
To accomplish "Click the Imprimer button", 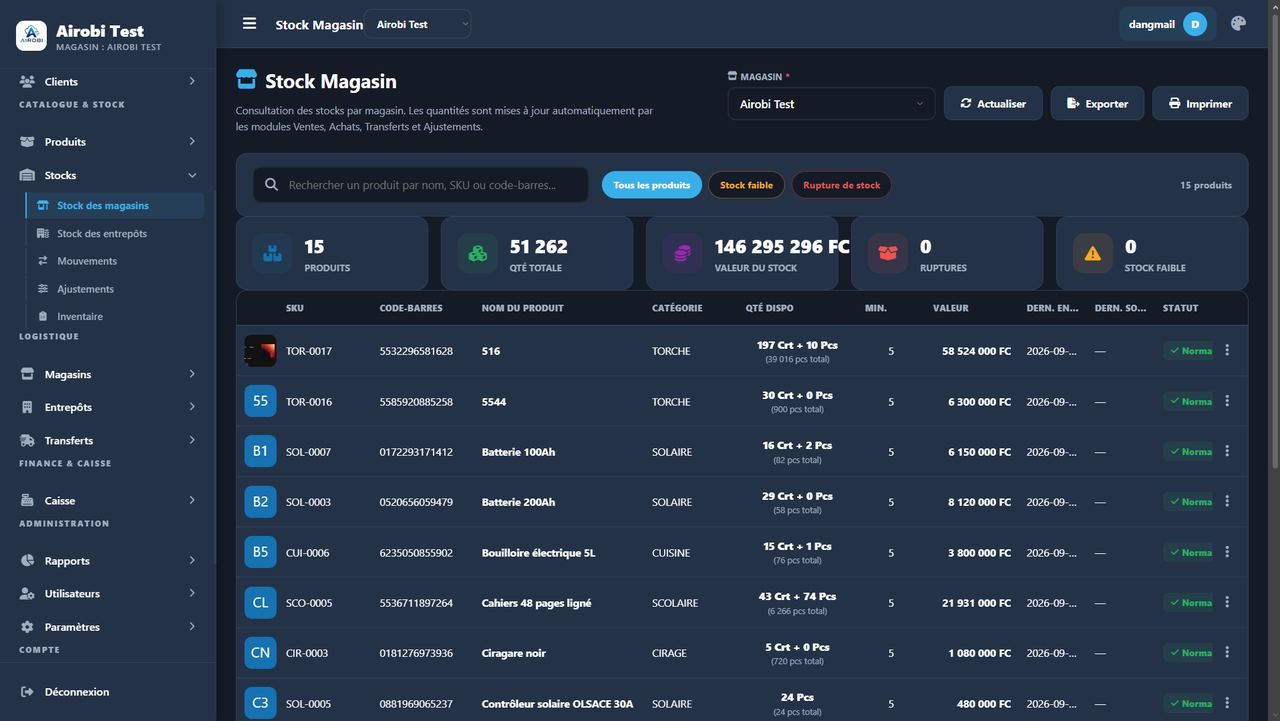I will 1200,104.
